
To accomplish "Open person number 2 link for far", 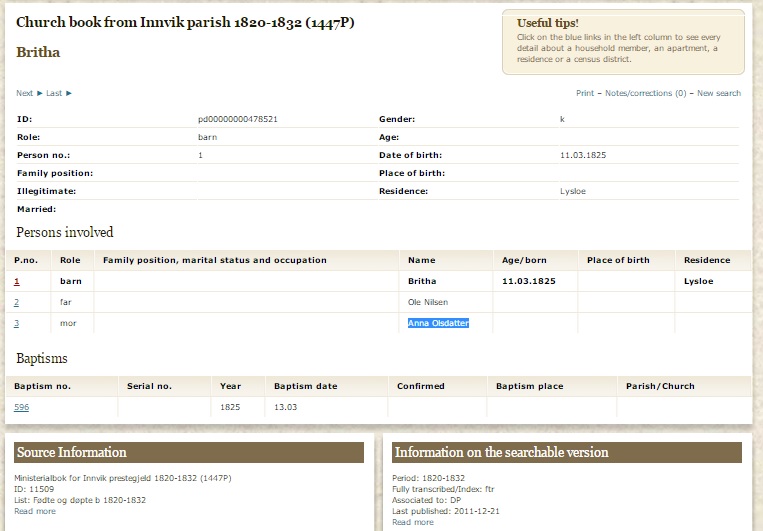I will (16, 302).
